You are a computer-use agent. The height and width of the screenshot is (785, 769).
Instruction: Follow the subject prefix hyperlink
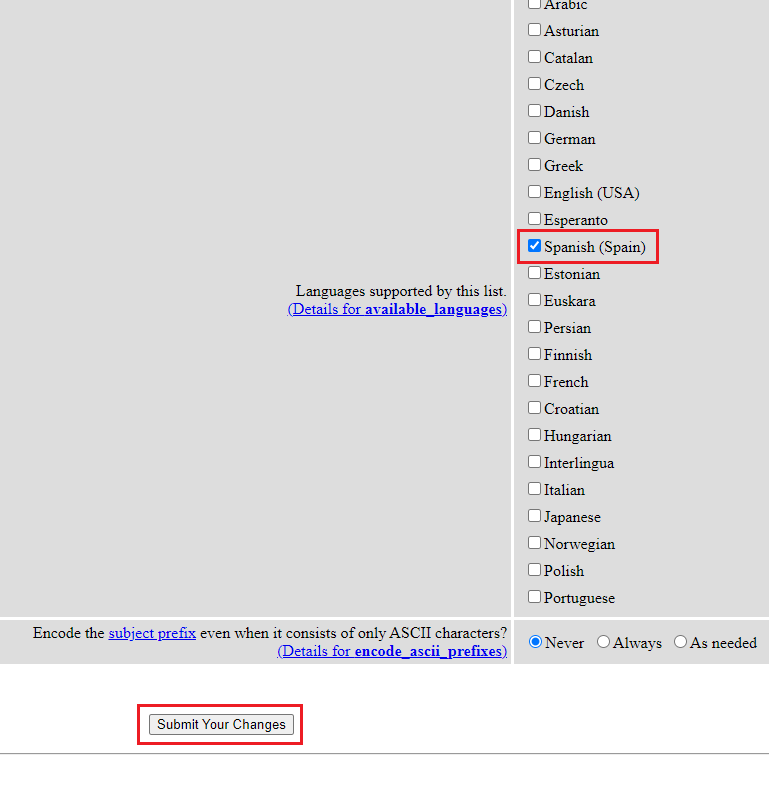point(152,633)
